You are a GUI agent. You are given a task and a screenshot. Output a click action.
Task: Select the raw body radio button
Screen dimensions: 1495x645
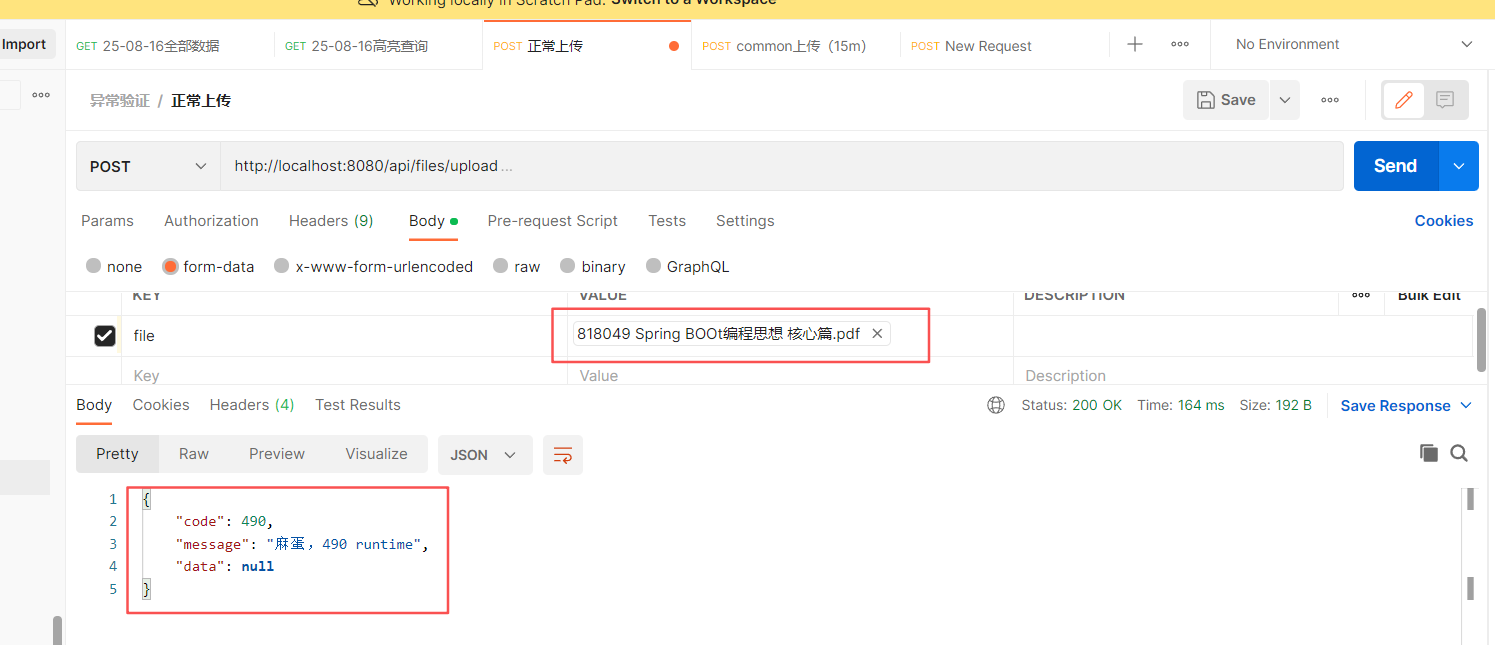(501, 266)
